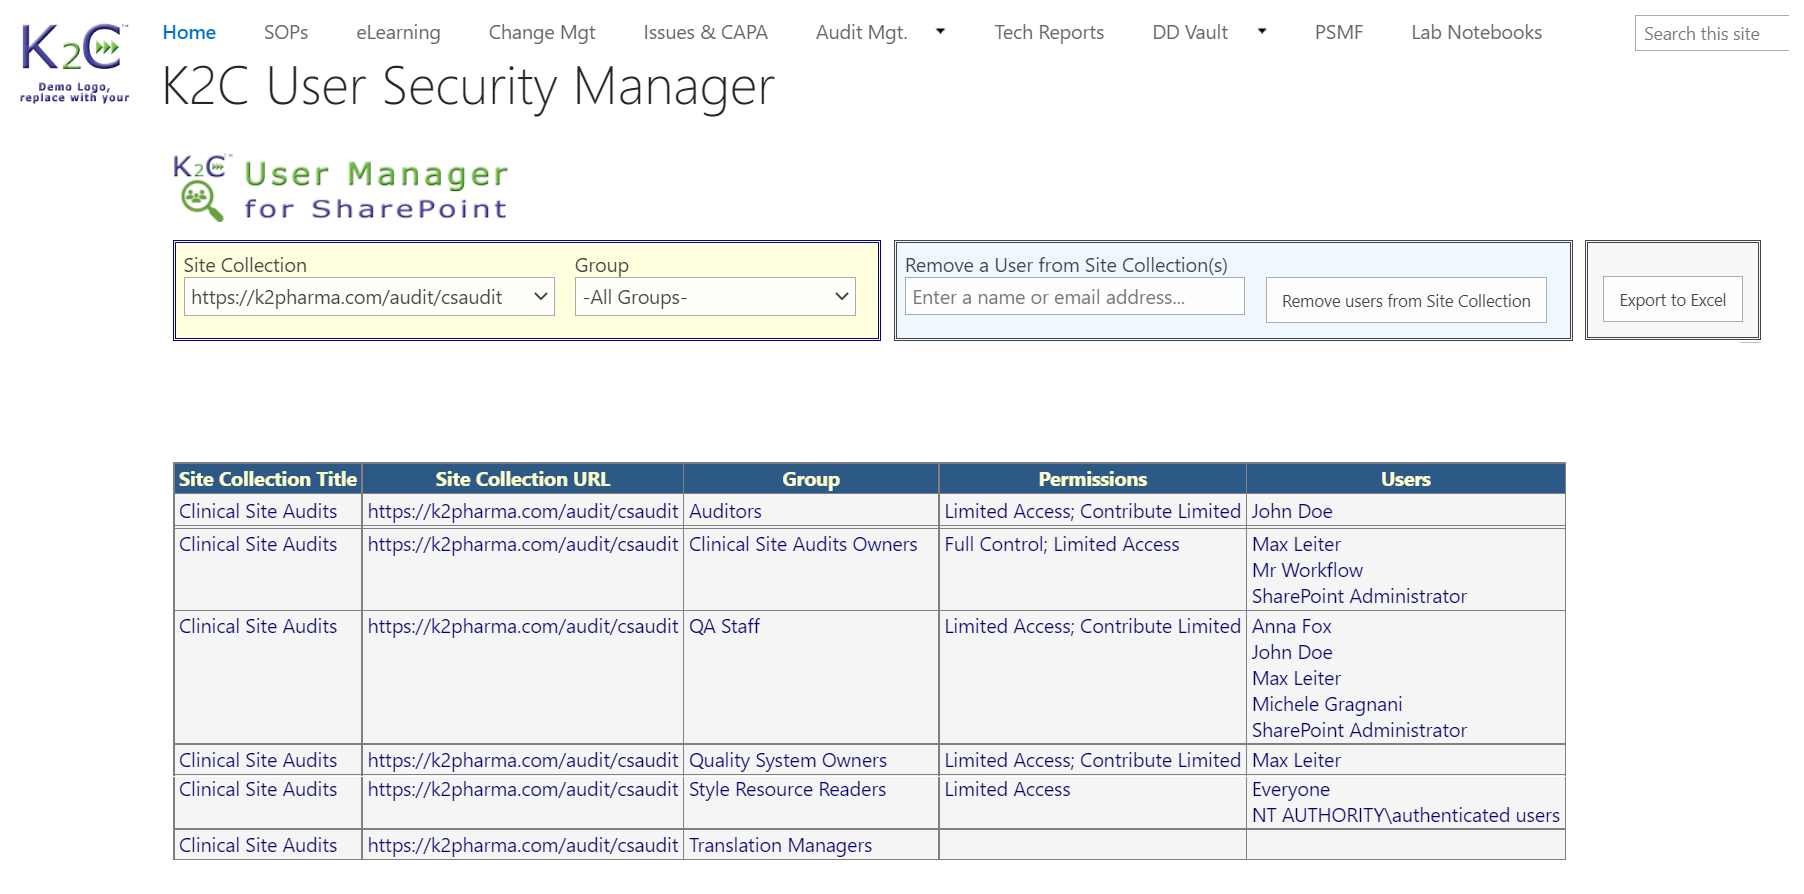Click the User Manager for SharePoint logo
This screenshot has height=894, width=1804.
tap(340, 188)
